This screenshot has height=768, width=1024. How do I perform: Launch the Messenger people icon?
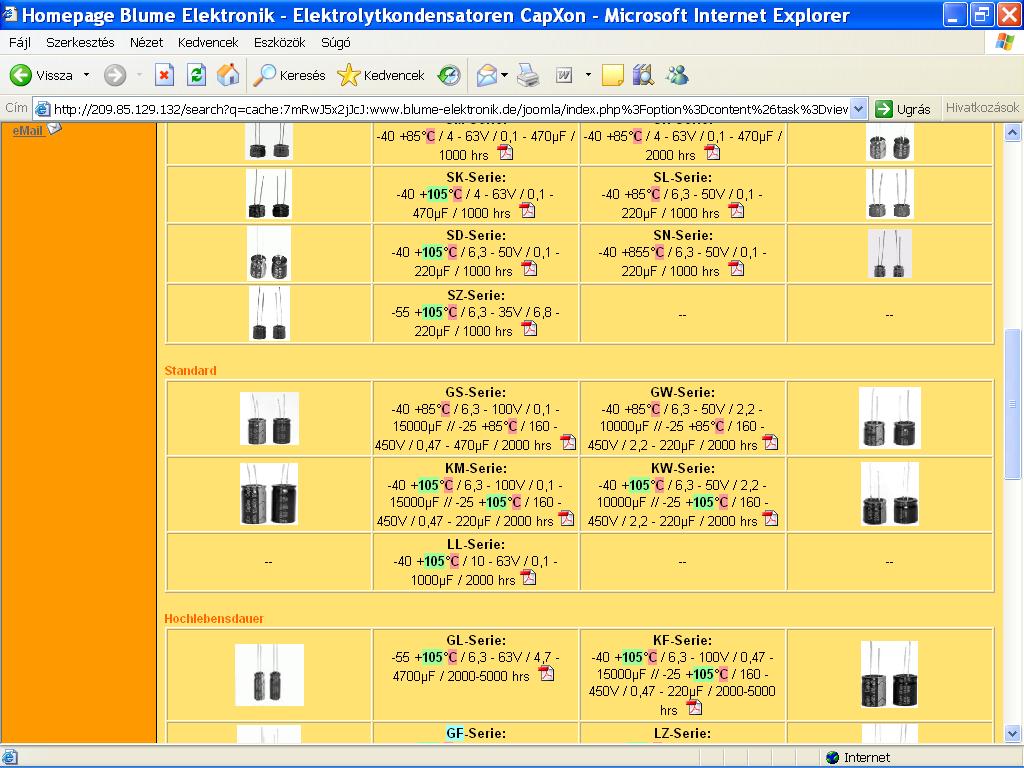pyautogui.click(x=677, y=75)
